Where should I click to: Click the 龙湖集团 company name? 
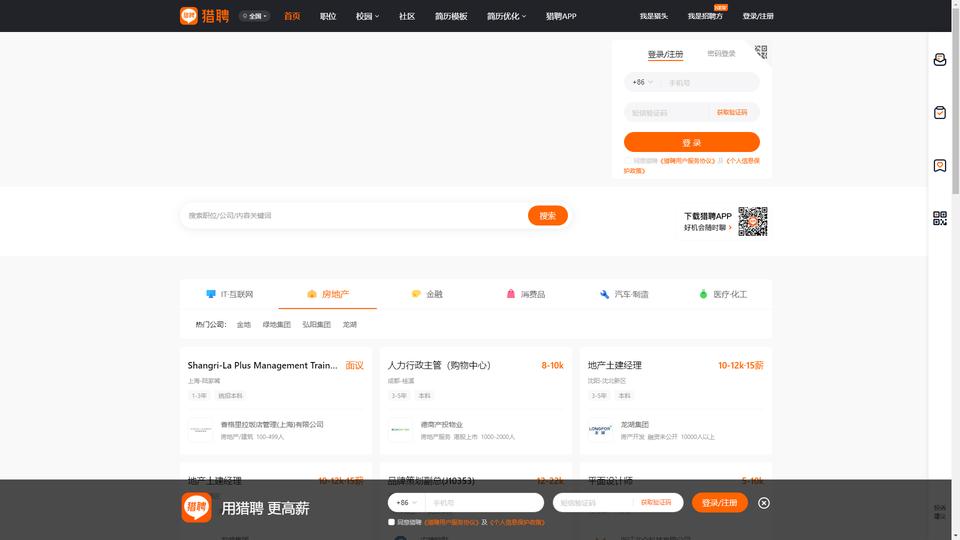coord(634,424)
